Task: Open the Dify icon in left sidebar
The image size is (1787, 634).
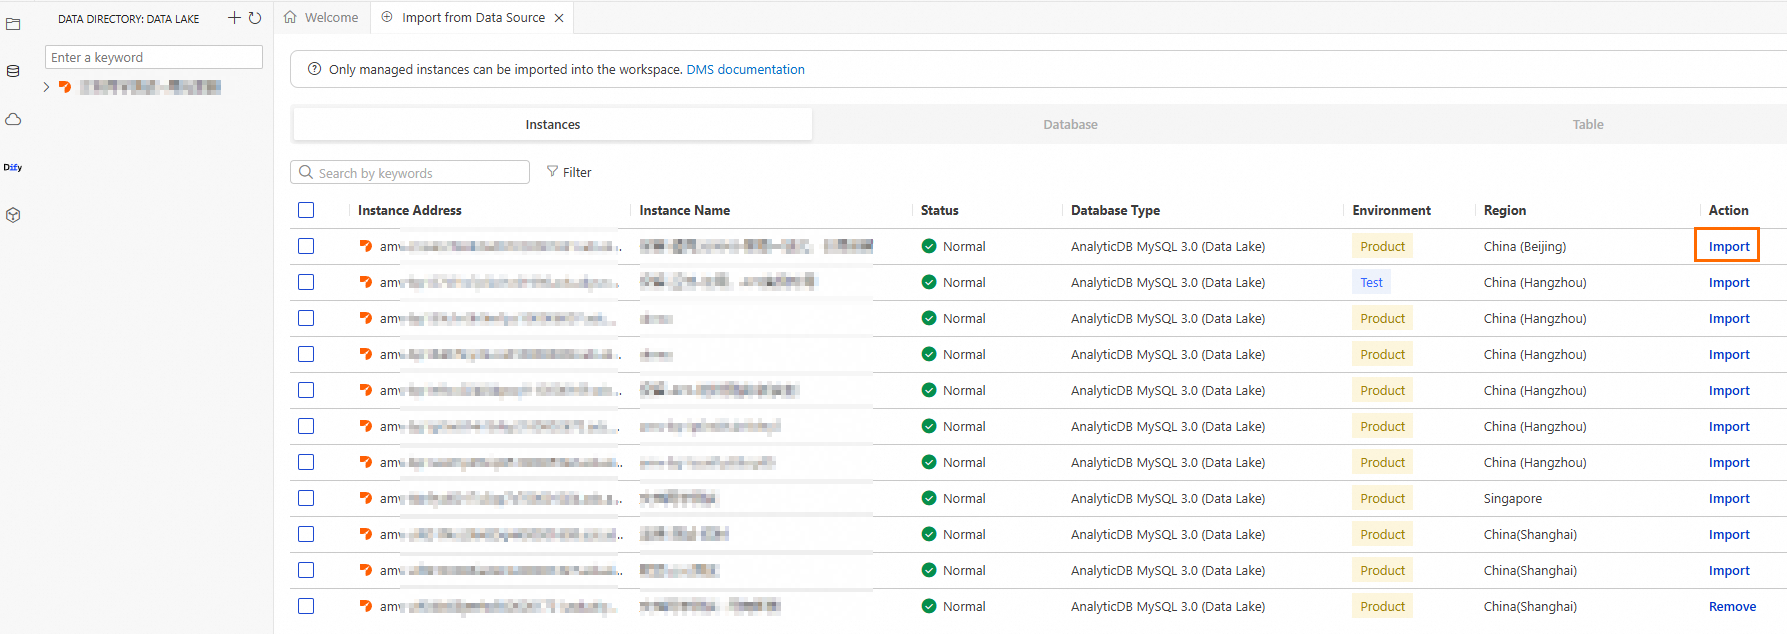Action: click(x=13, y=167)
